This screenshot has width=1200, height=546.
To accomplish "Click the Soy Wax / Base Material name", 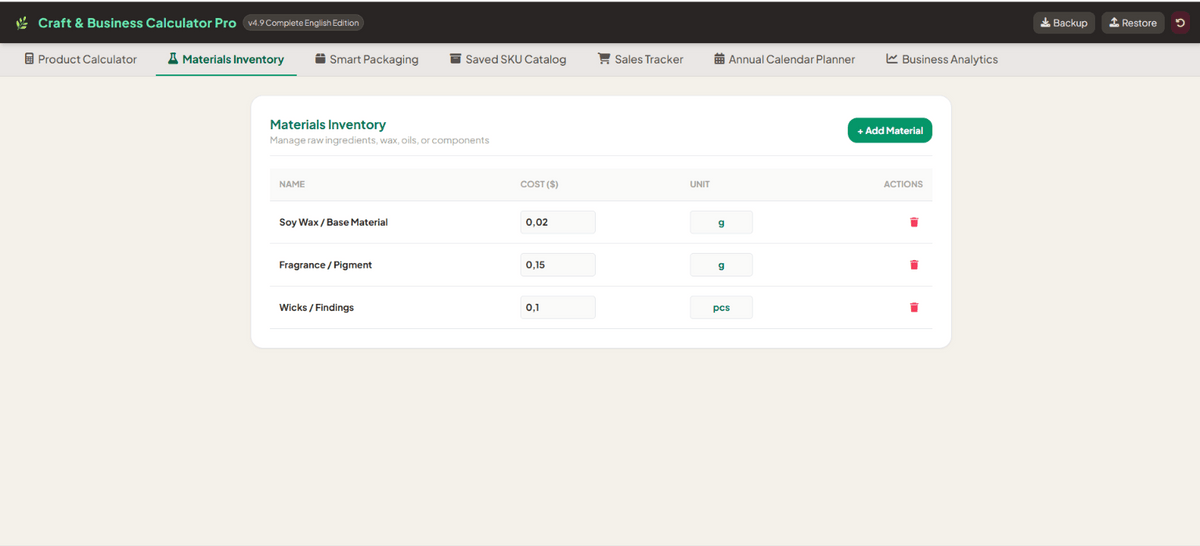I will [333, 222].
